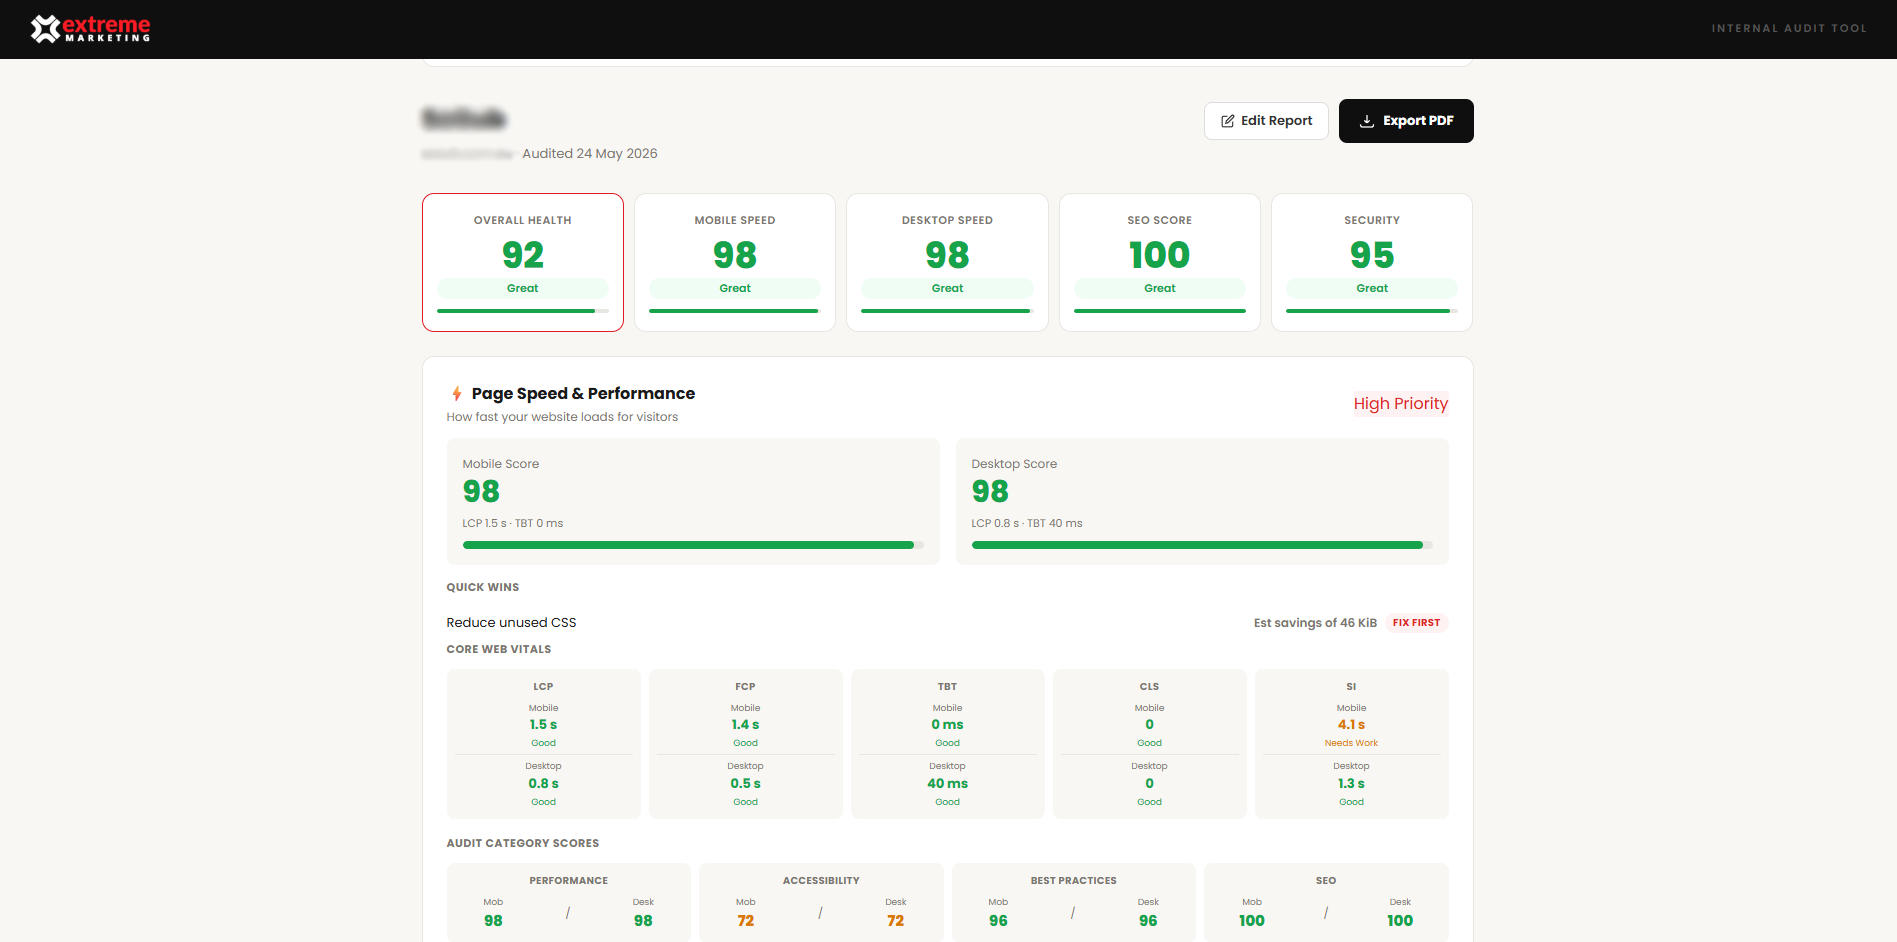Click the 'Great' badge under Security
Viewport: 1897px width, 942px height.
1372,289
